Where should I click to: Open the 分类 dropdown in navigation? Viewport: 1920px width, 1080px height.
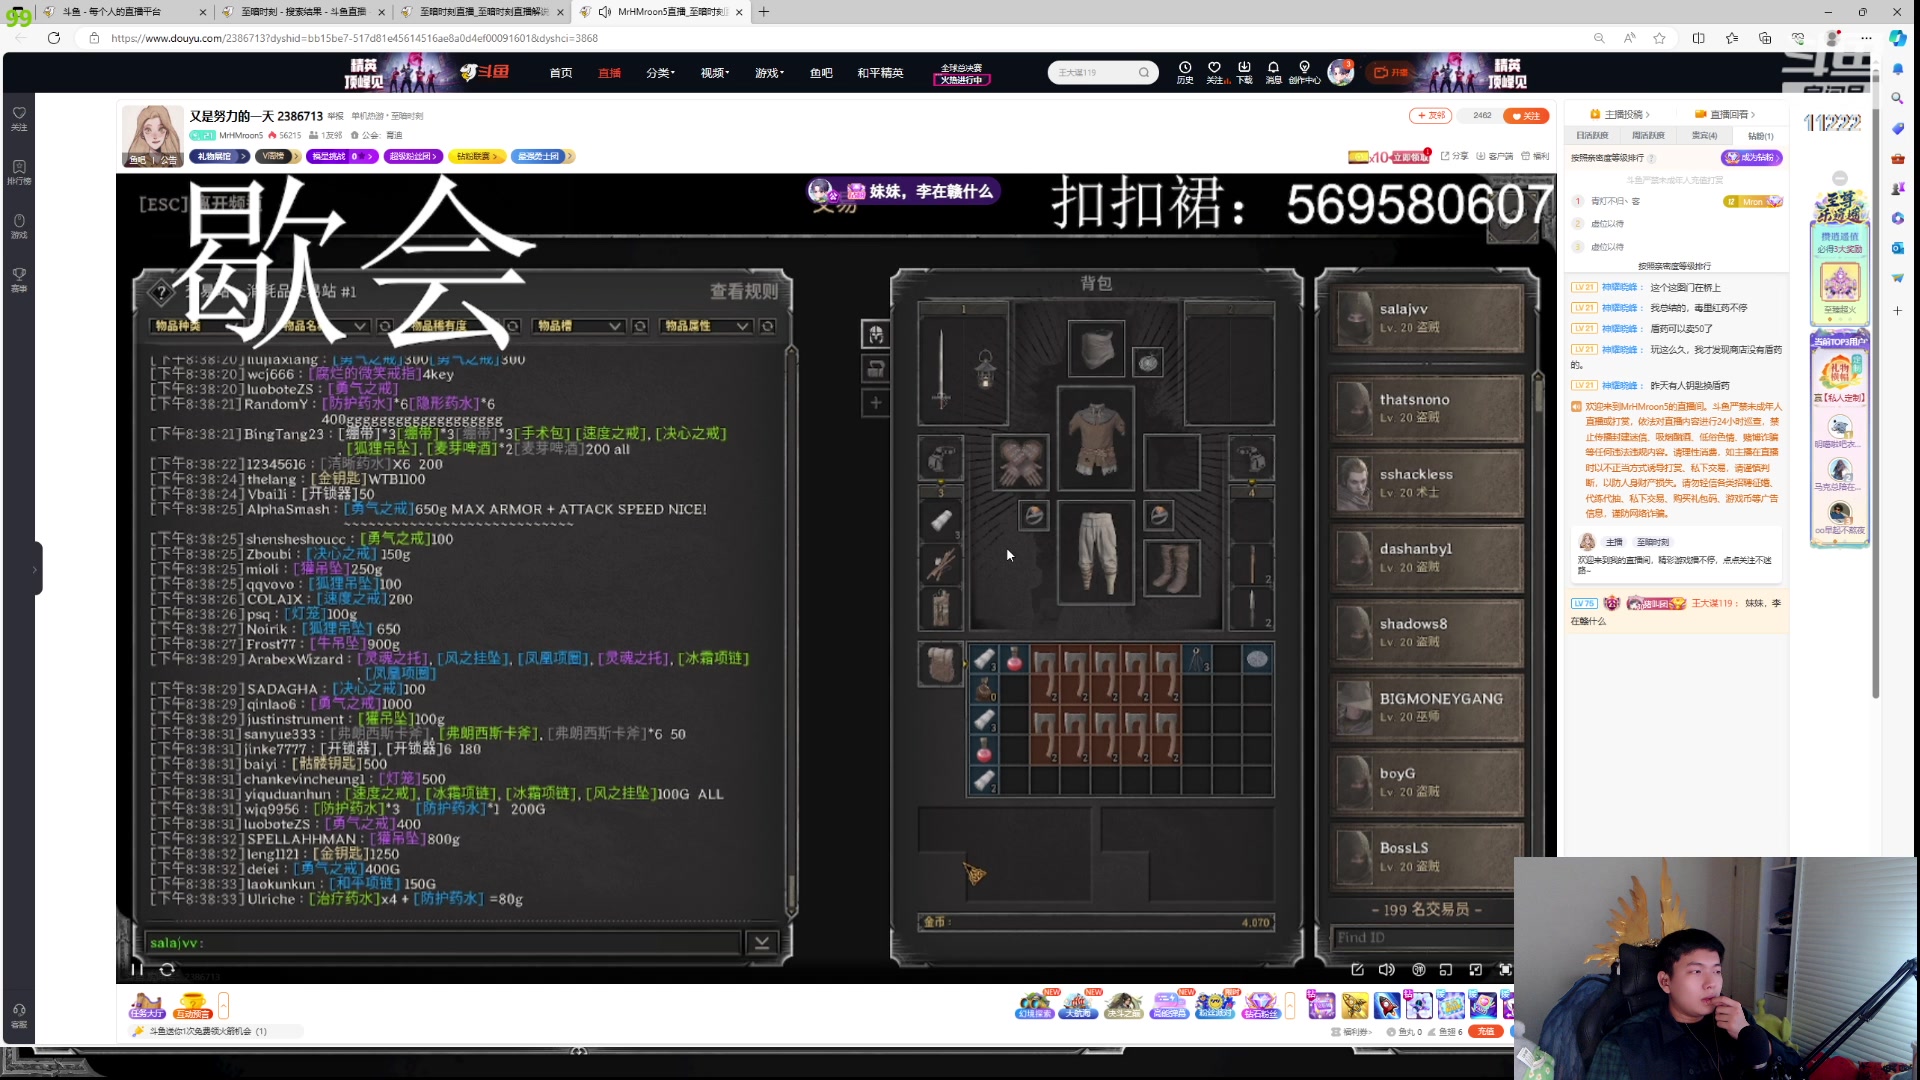pyautogui.click(x=660, y=73)
